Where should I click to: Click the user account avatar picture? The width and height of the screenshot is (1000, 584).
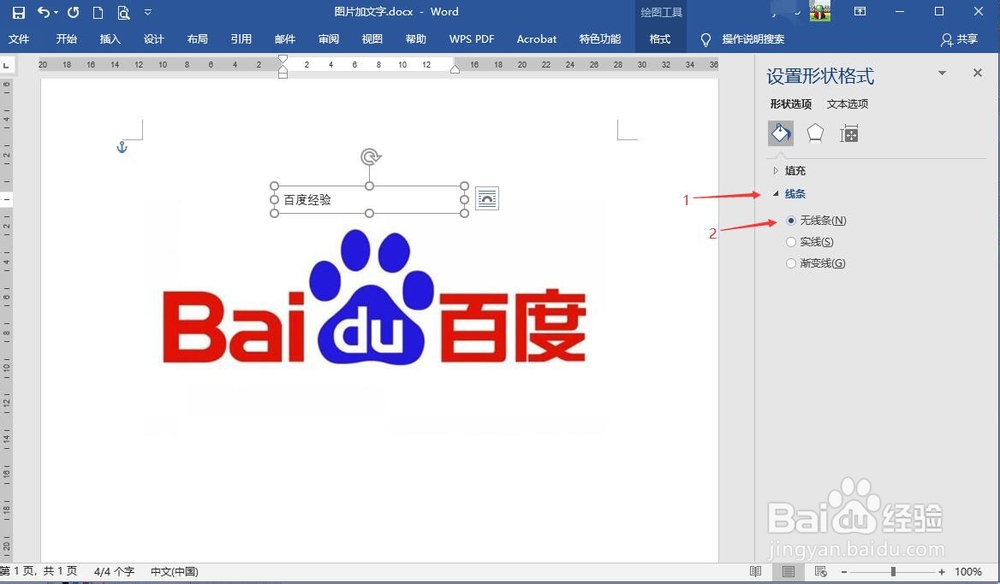(x=820, y=11)
